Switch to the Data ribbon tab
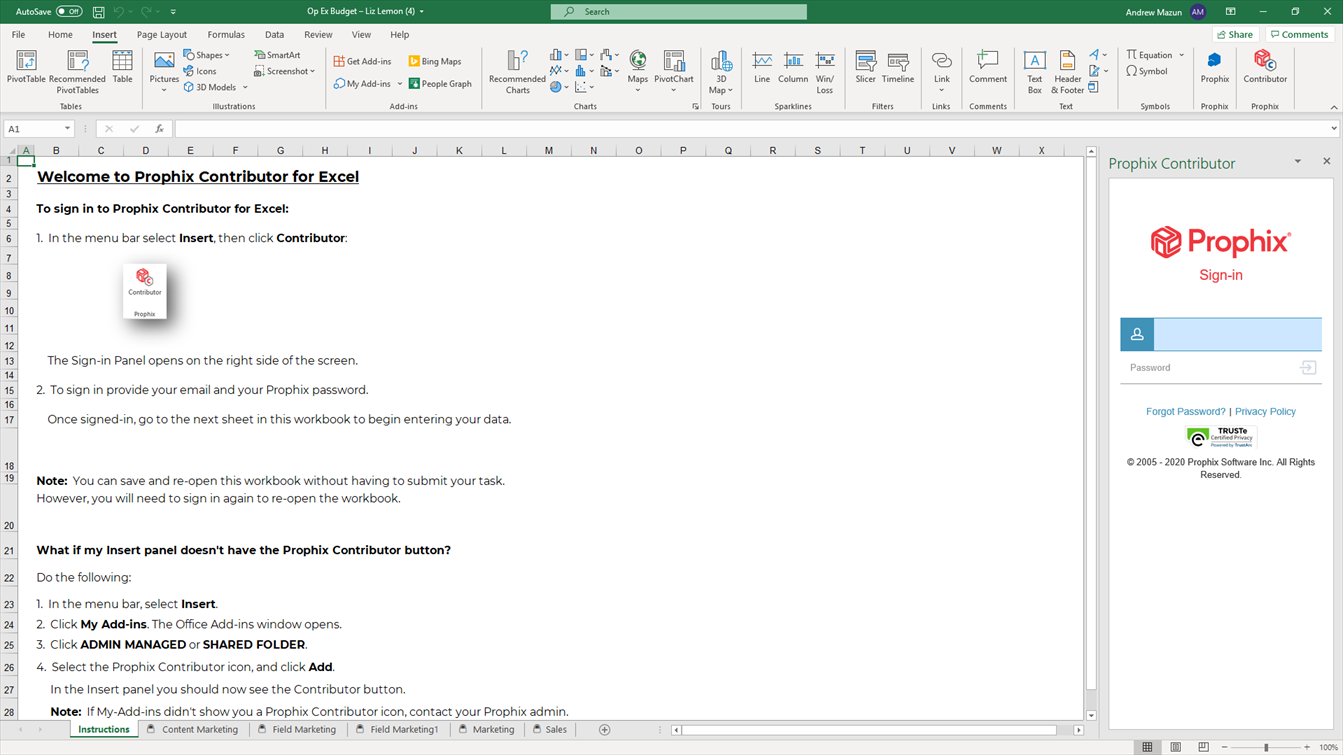Screen dimensions: 1343x755 274,34
